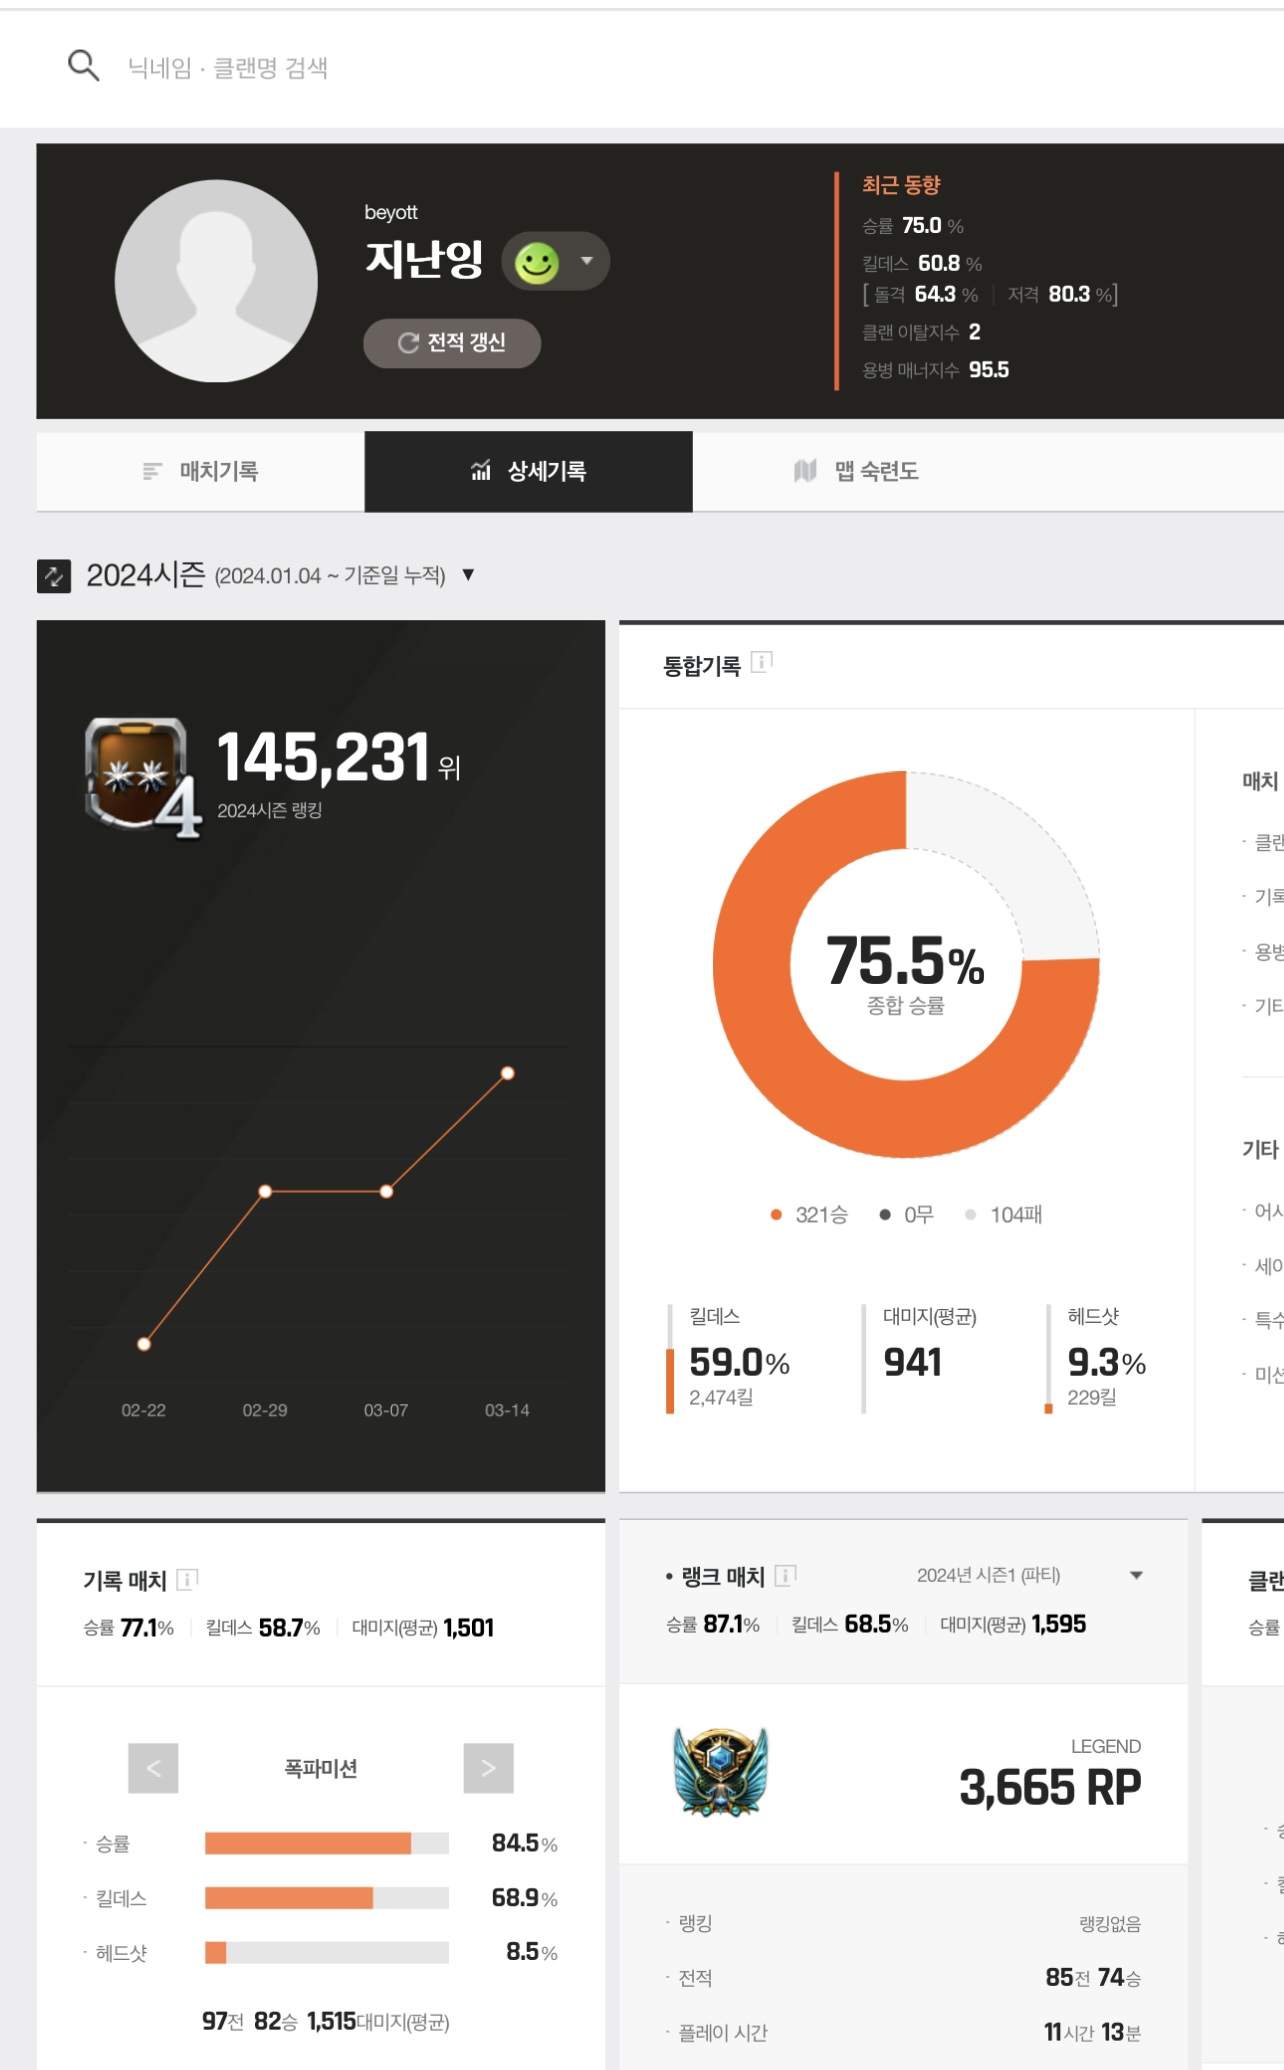Screen dimensions: 1284x2070
Task: Click the 03-14 point on ranking graph
Action: (508, 1073)
